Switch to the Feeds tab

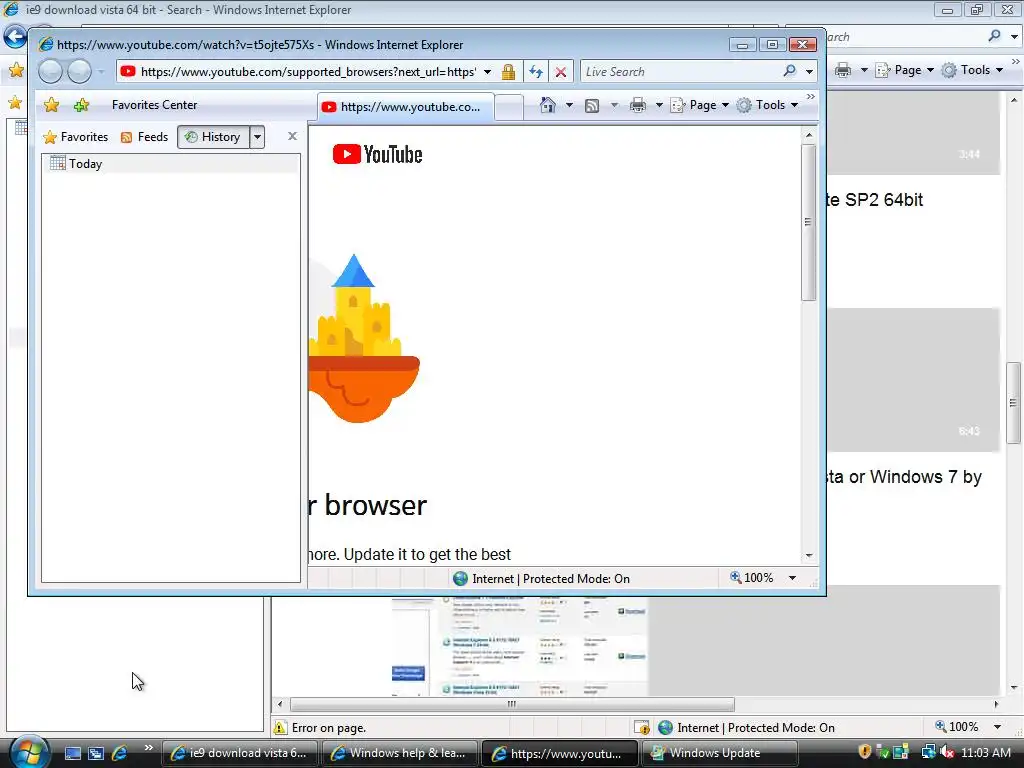(144, 136)
